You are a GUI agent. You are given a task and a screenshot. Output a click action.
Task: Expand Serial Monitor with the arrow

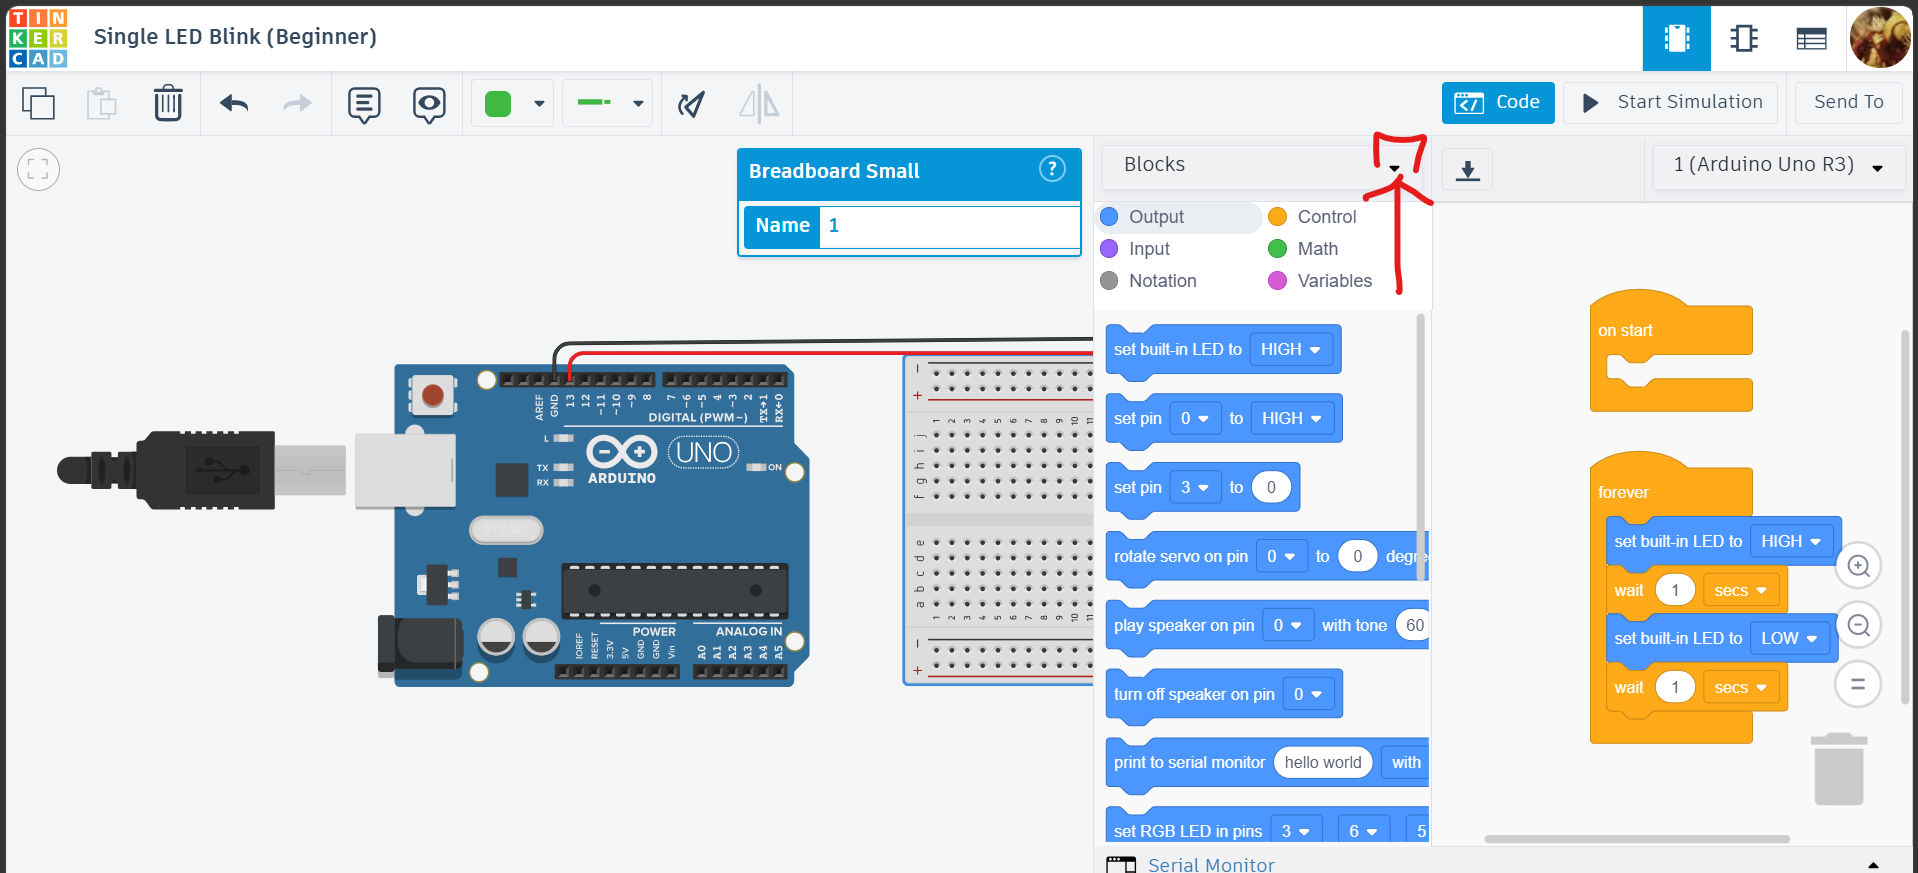pyautogui.click(x=1873, y=864)
